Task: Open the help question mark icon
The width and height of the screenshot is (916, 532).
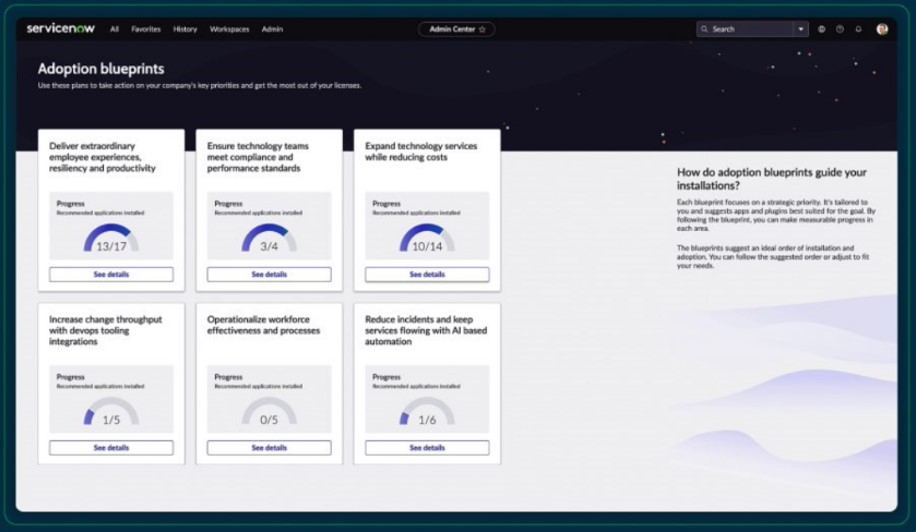Action: 840,30
